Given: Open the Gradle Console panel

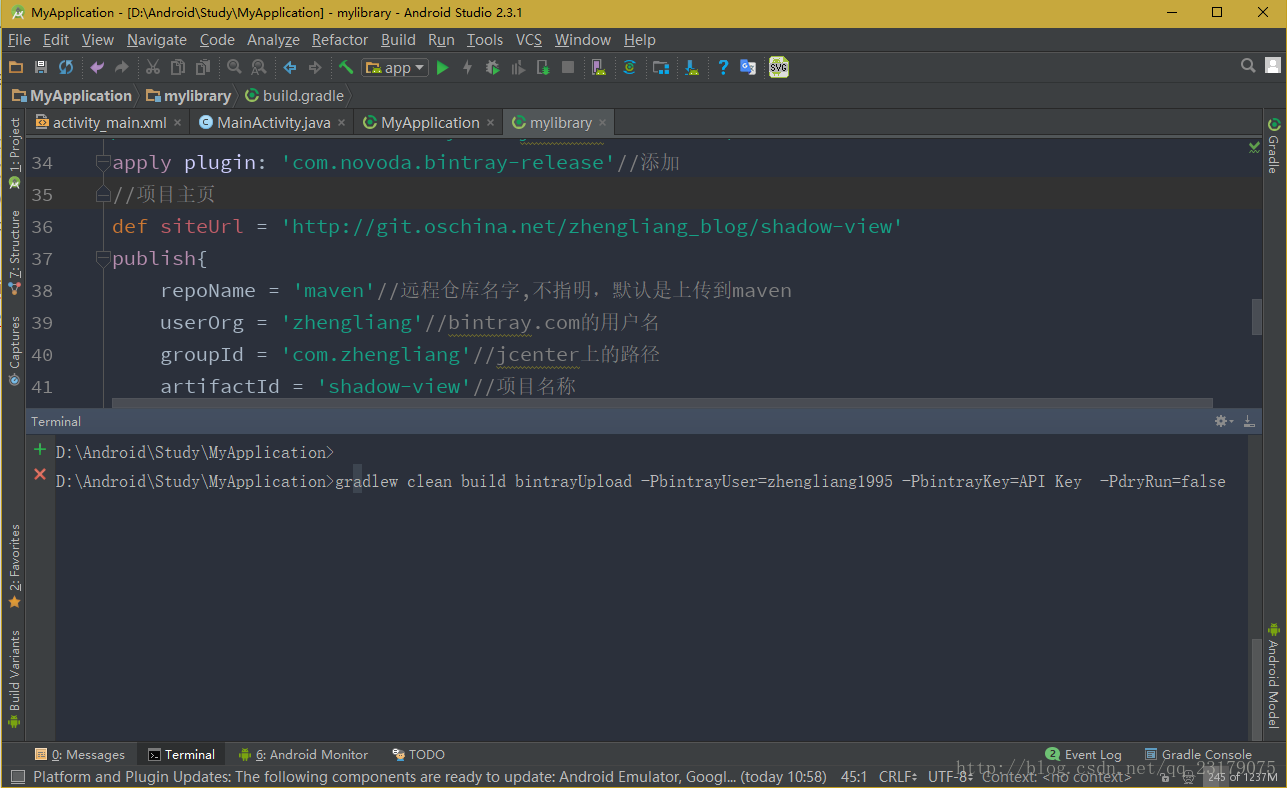Looking at the screenshot, I should click(1198, 754).
